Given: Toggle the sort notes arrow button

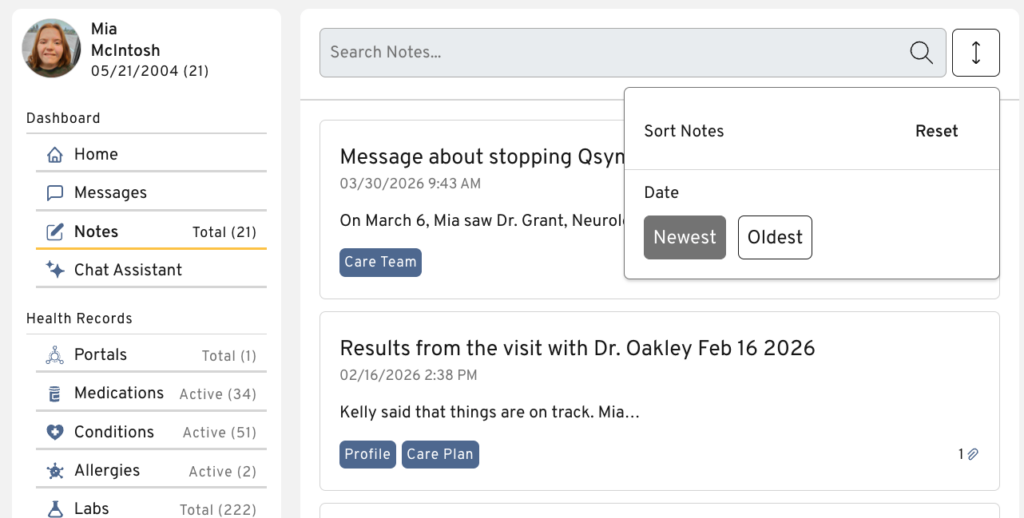Looking at the screenshot, I should pos(976,53).
